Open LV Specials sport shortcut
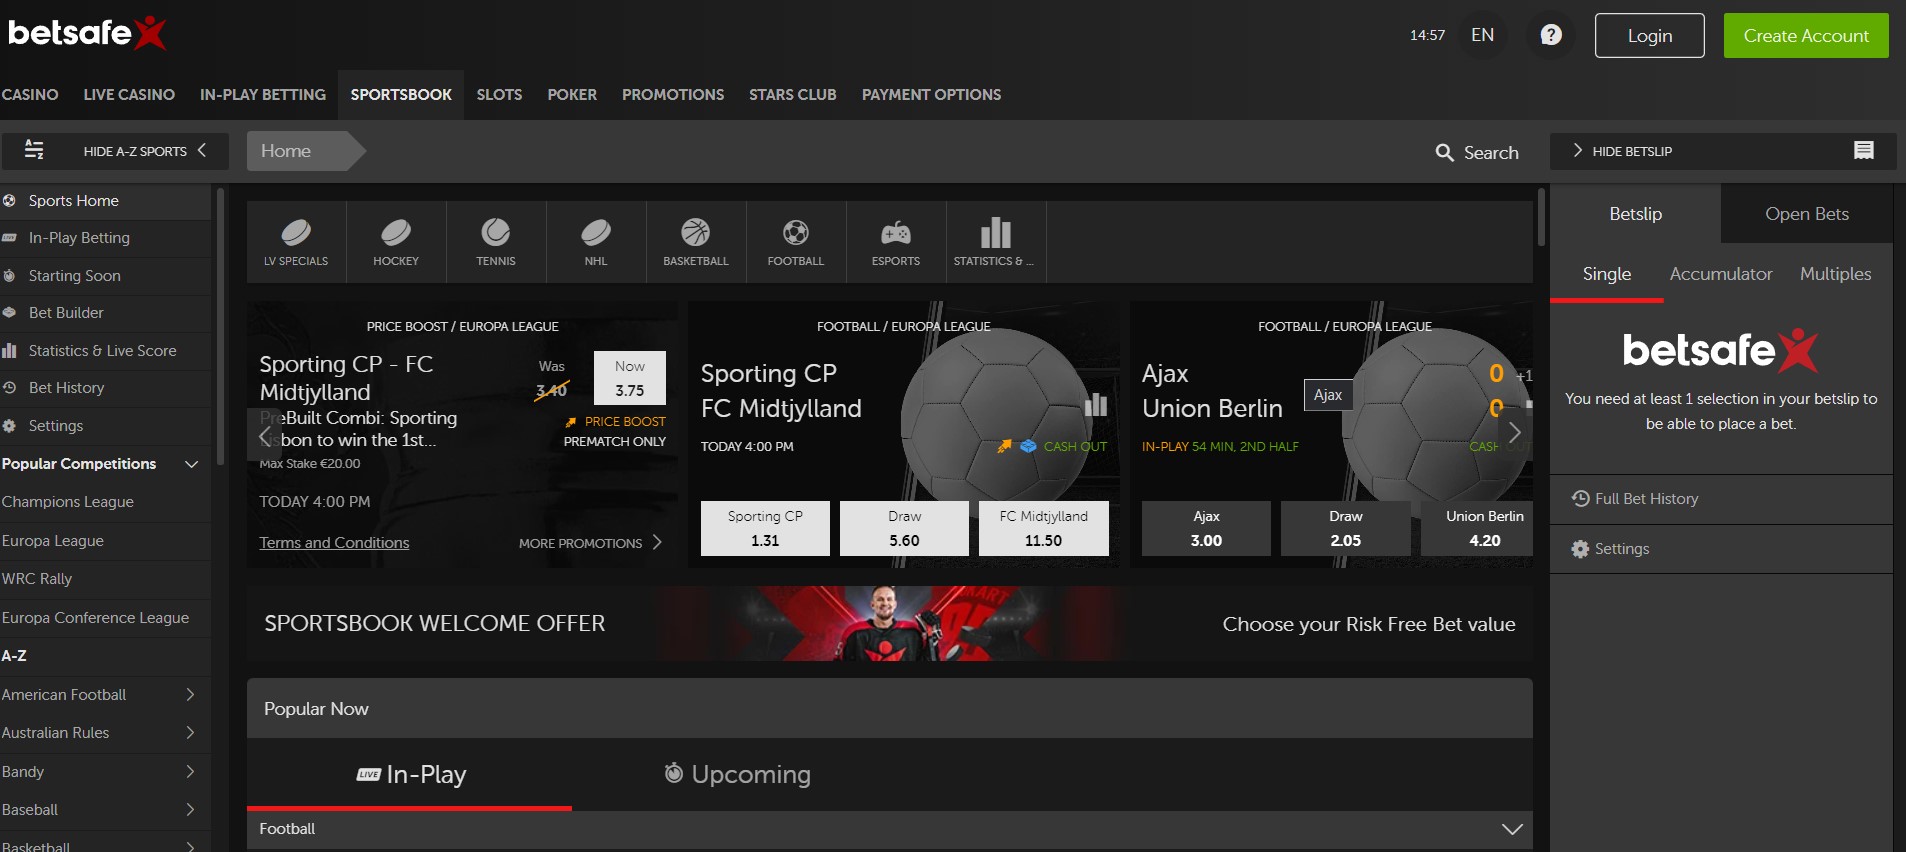Image resolution: width=1906 pixels, height=852 pixels. pos(296,242)
